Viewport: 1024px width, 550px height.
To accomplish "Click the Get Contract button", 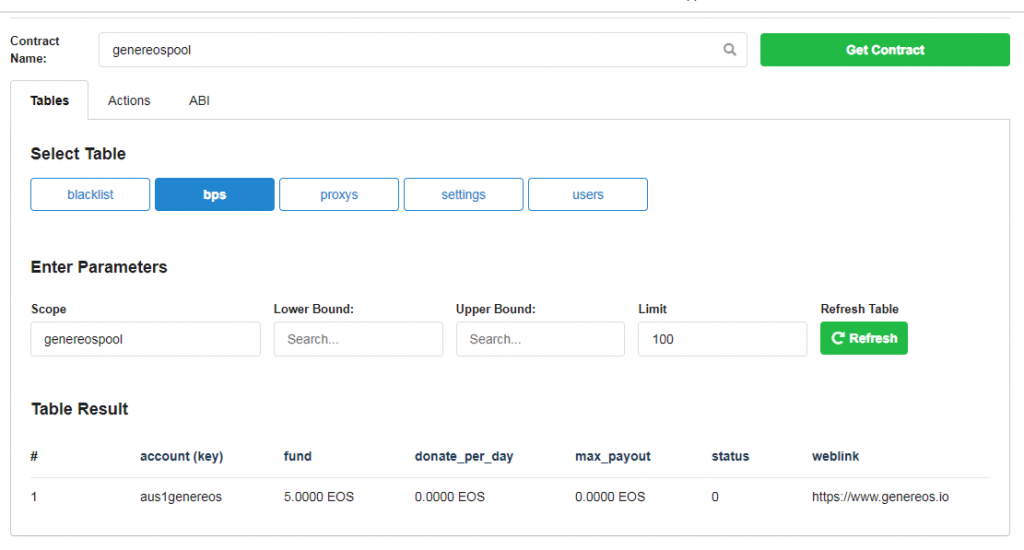I will click(885, 50).
